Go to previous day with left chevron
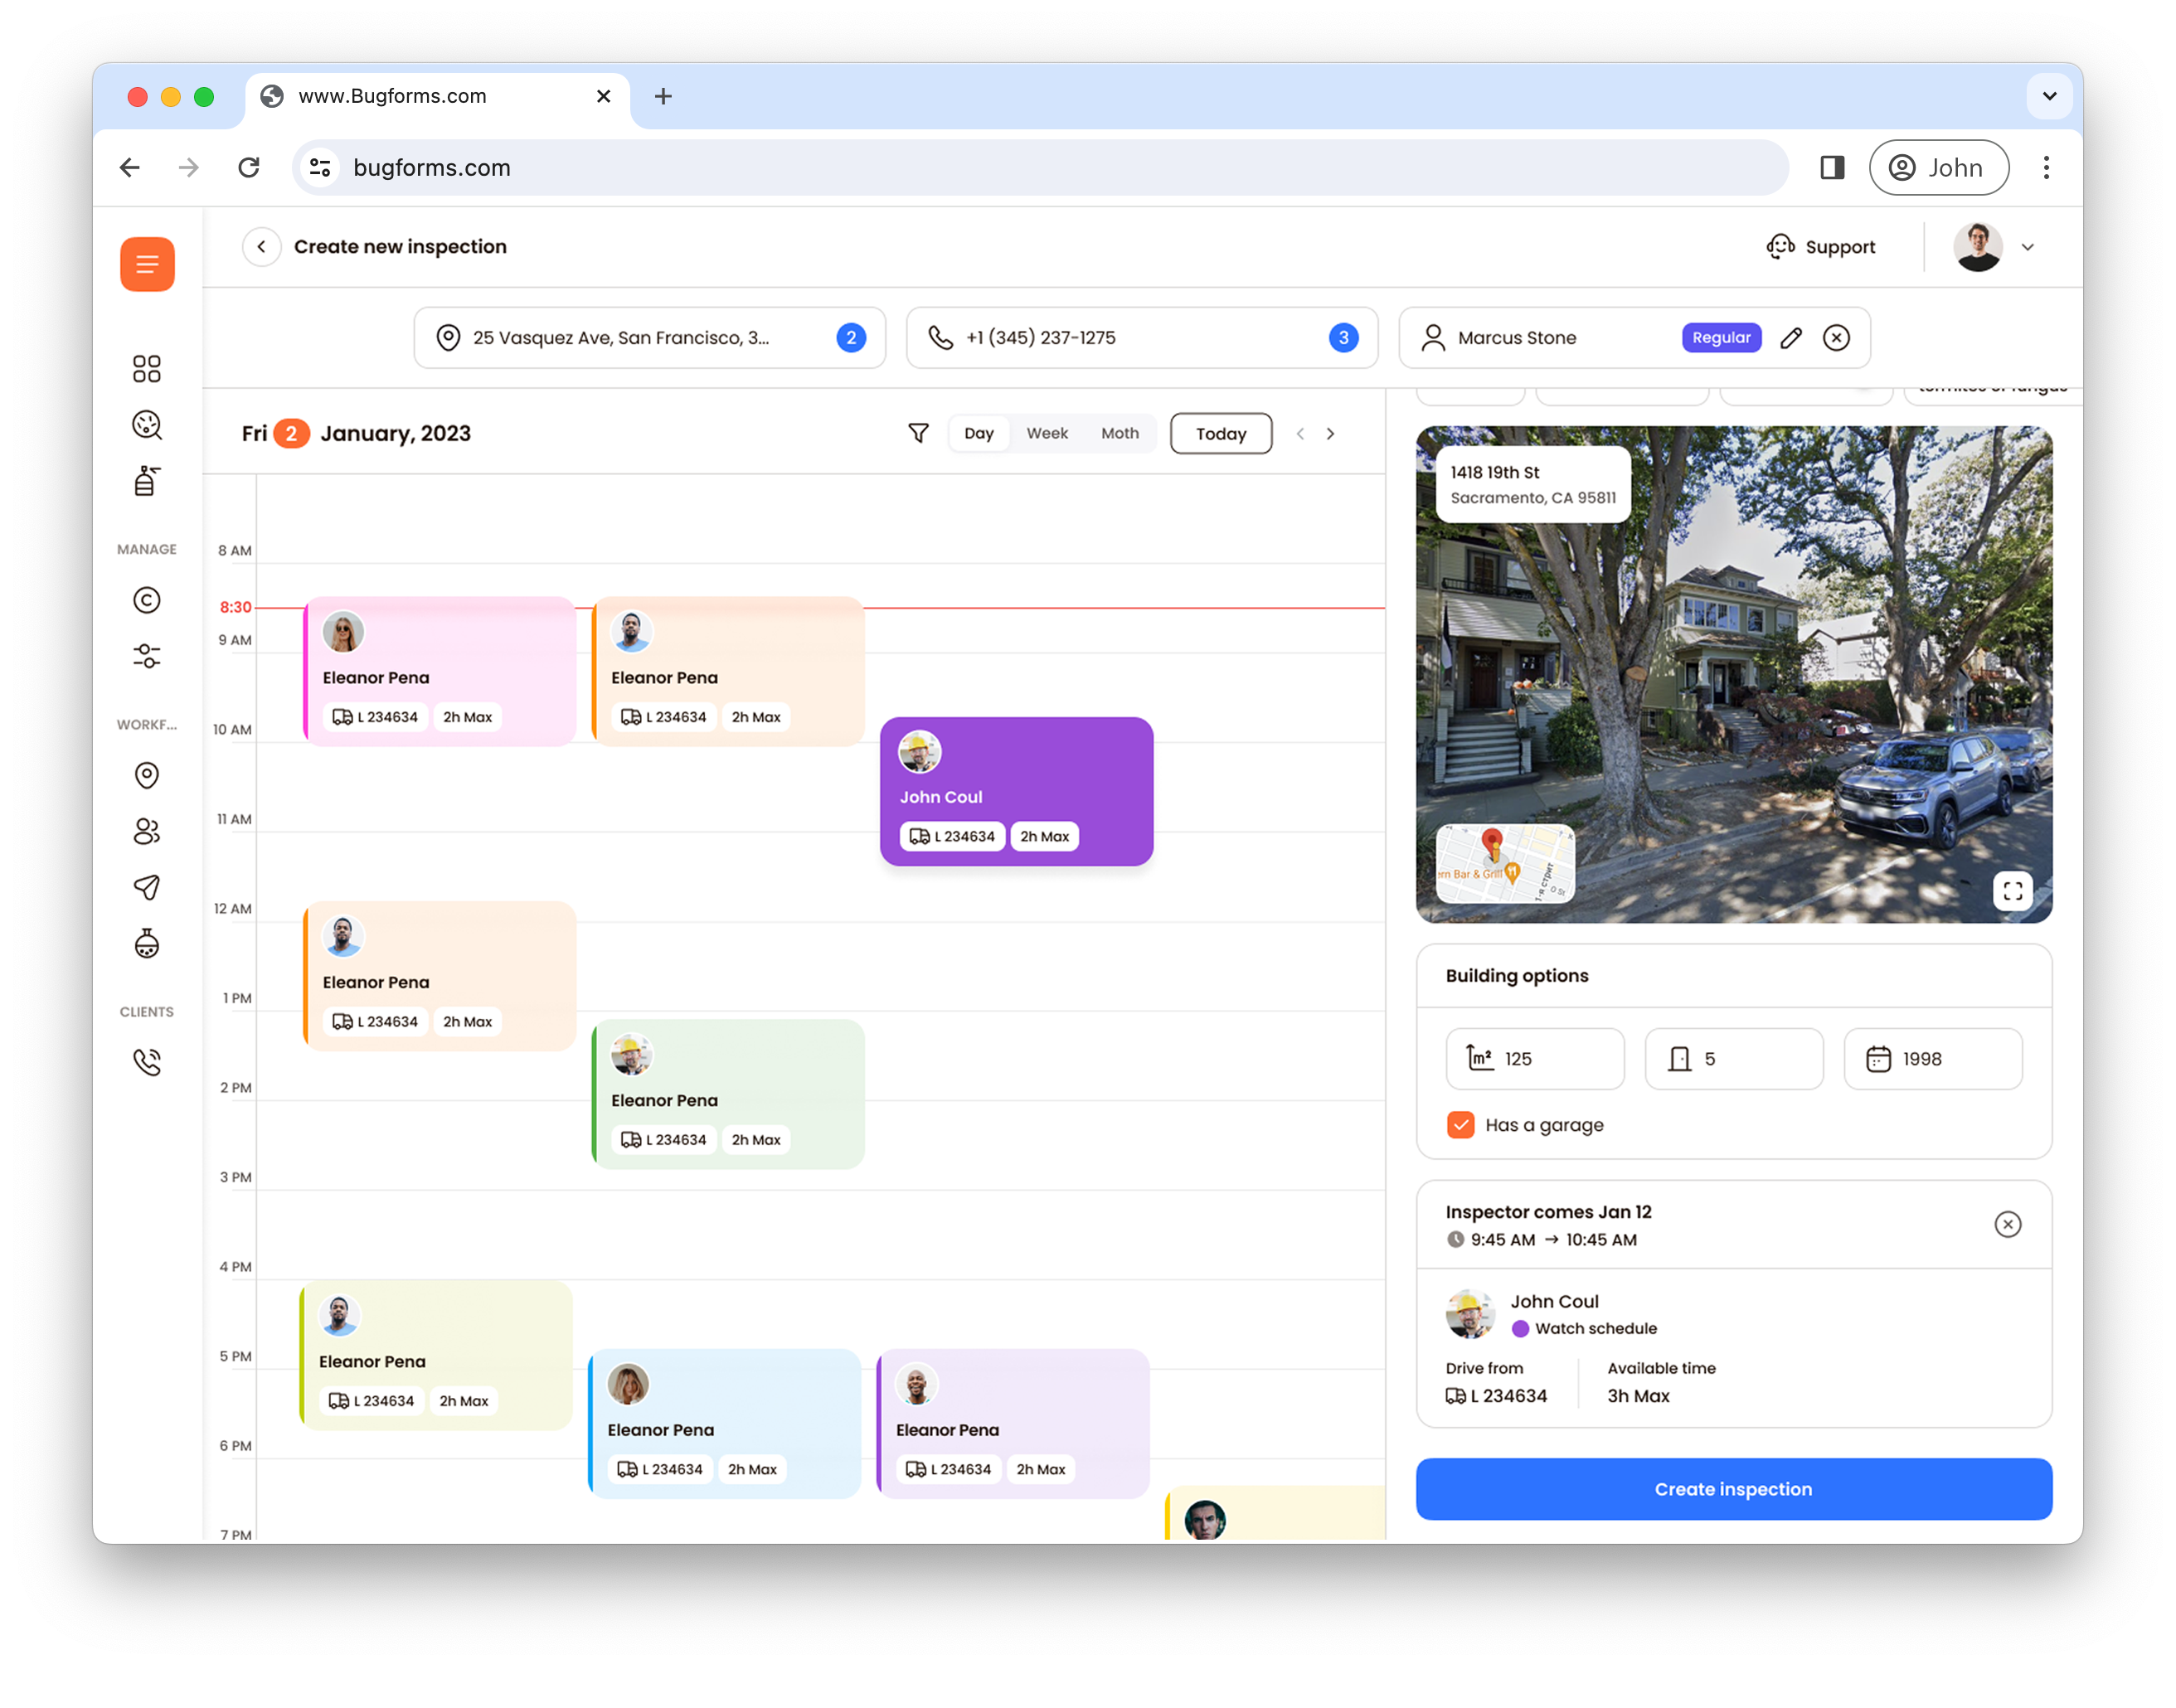The height and width of the screenshot is (1708, 2176). click(1300, 433)
